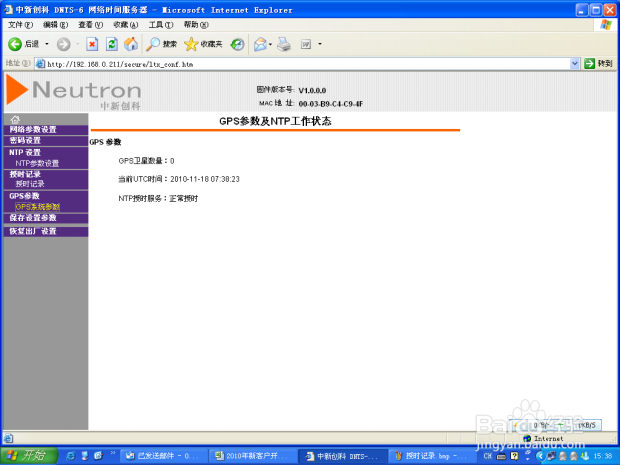Click the 开始 Start button
The height and width of the screenshot is (466, 620).
[29, 456]
